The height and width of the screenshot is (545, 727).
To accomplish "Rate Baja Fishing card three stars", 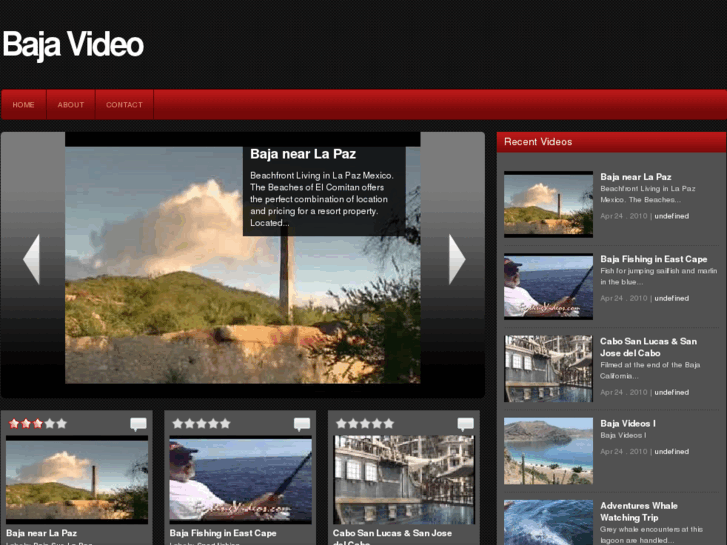I will 201,423.
